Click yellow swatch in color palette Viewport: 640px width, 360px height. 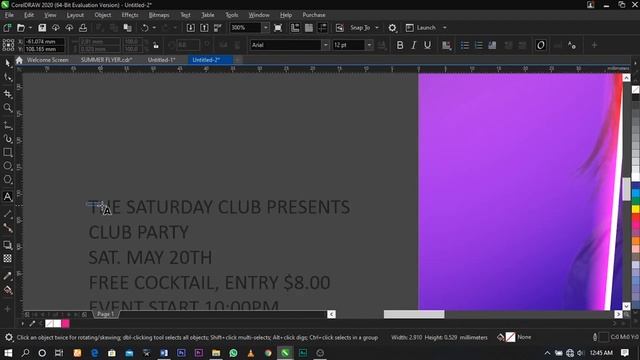click(x=636, y=209)
